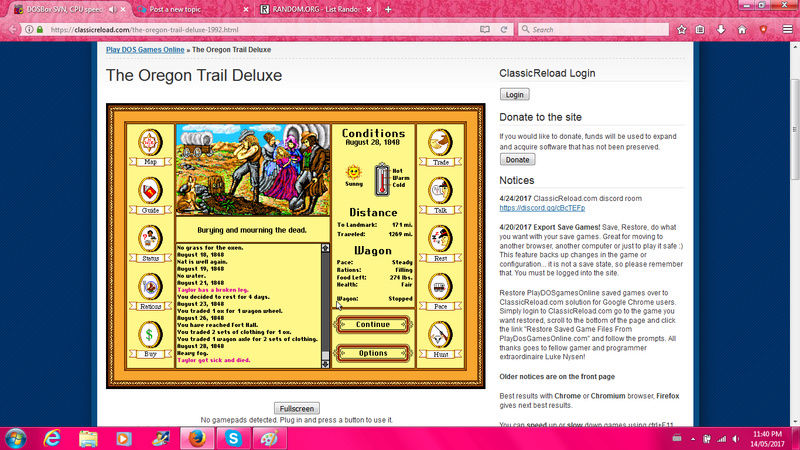Viewport: 800px width, 450px height.
Task: Open Firefox hamburger menu
Action: (788, 30)
